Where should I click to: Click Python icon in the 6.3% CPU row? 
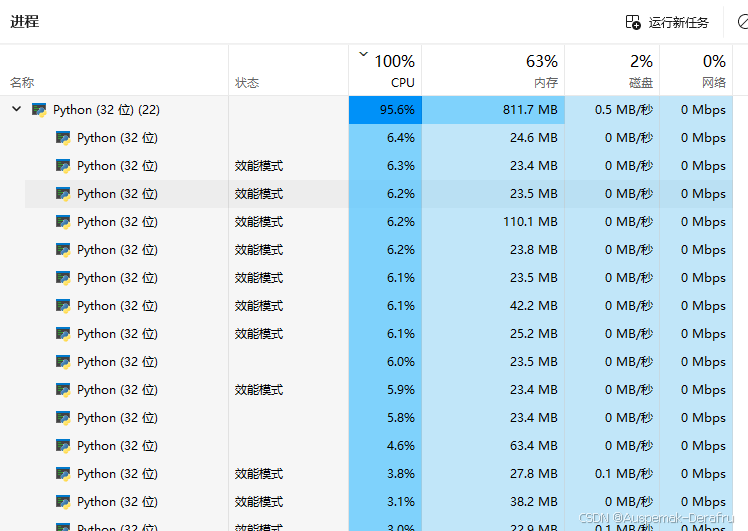tap(63, 166)
